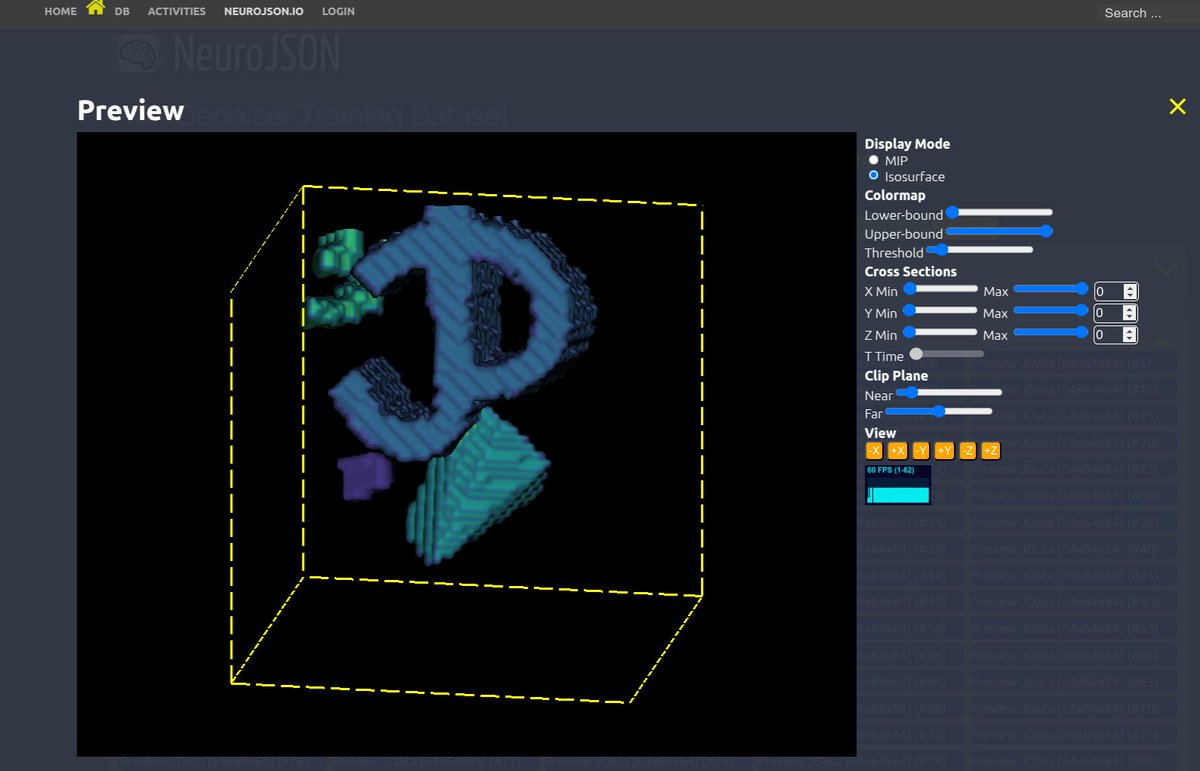Click the Y Max cross-section slider

point(1050,311)
